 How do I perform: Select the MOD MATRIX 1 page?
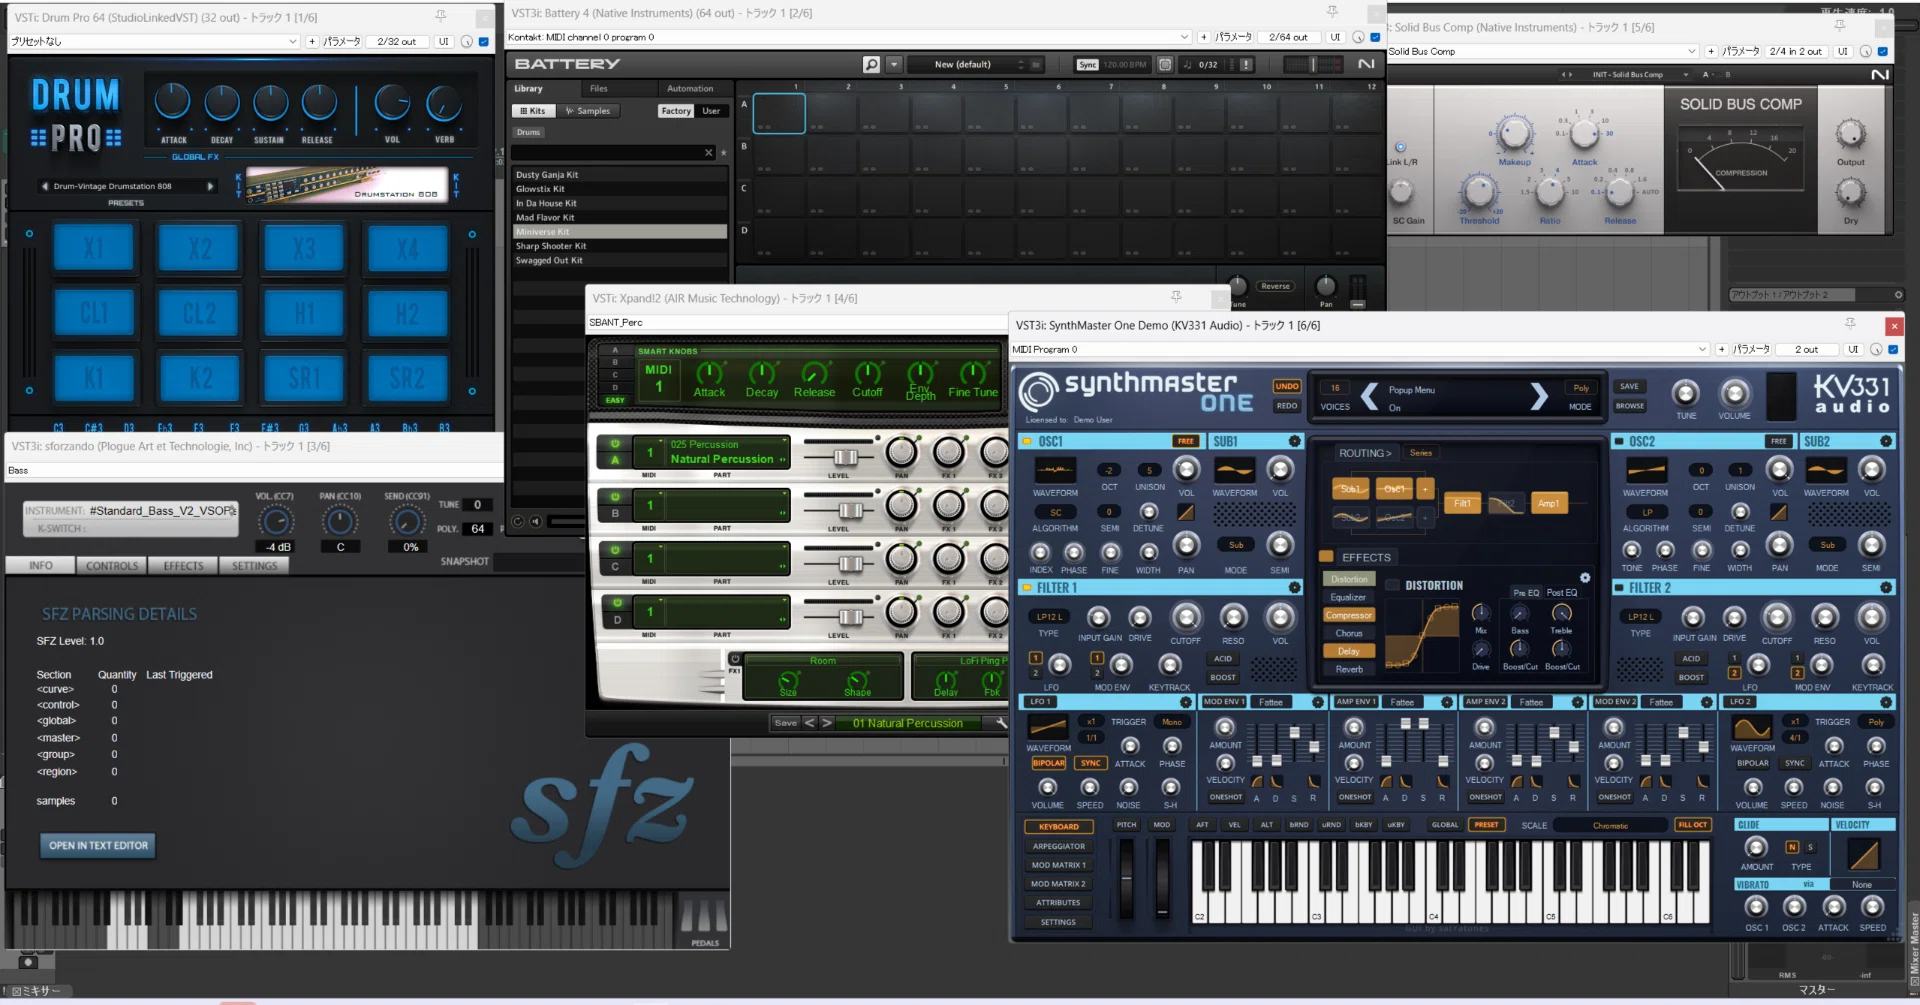pyautogui.click(x=1058, y=865)
